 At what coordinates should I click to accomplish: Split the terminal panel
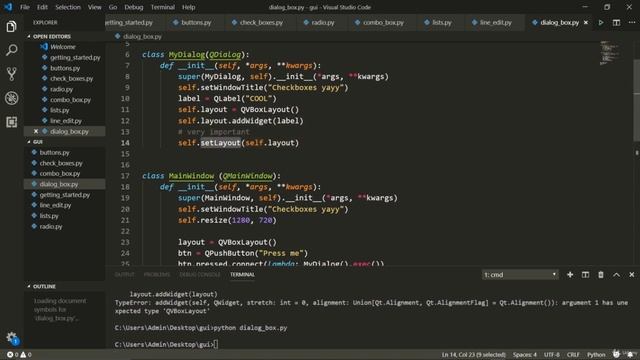pos(585,275)
